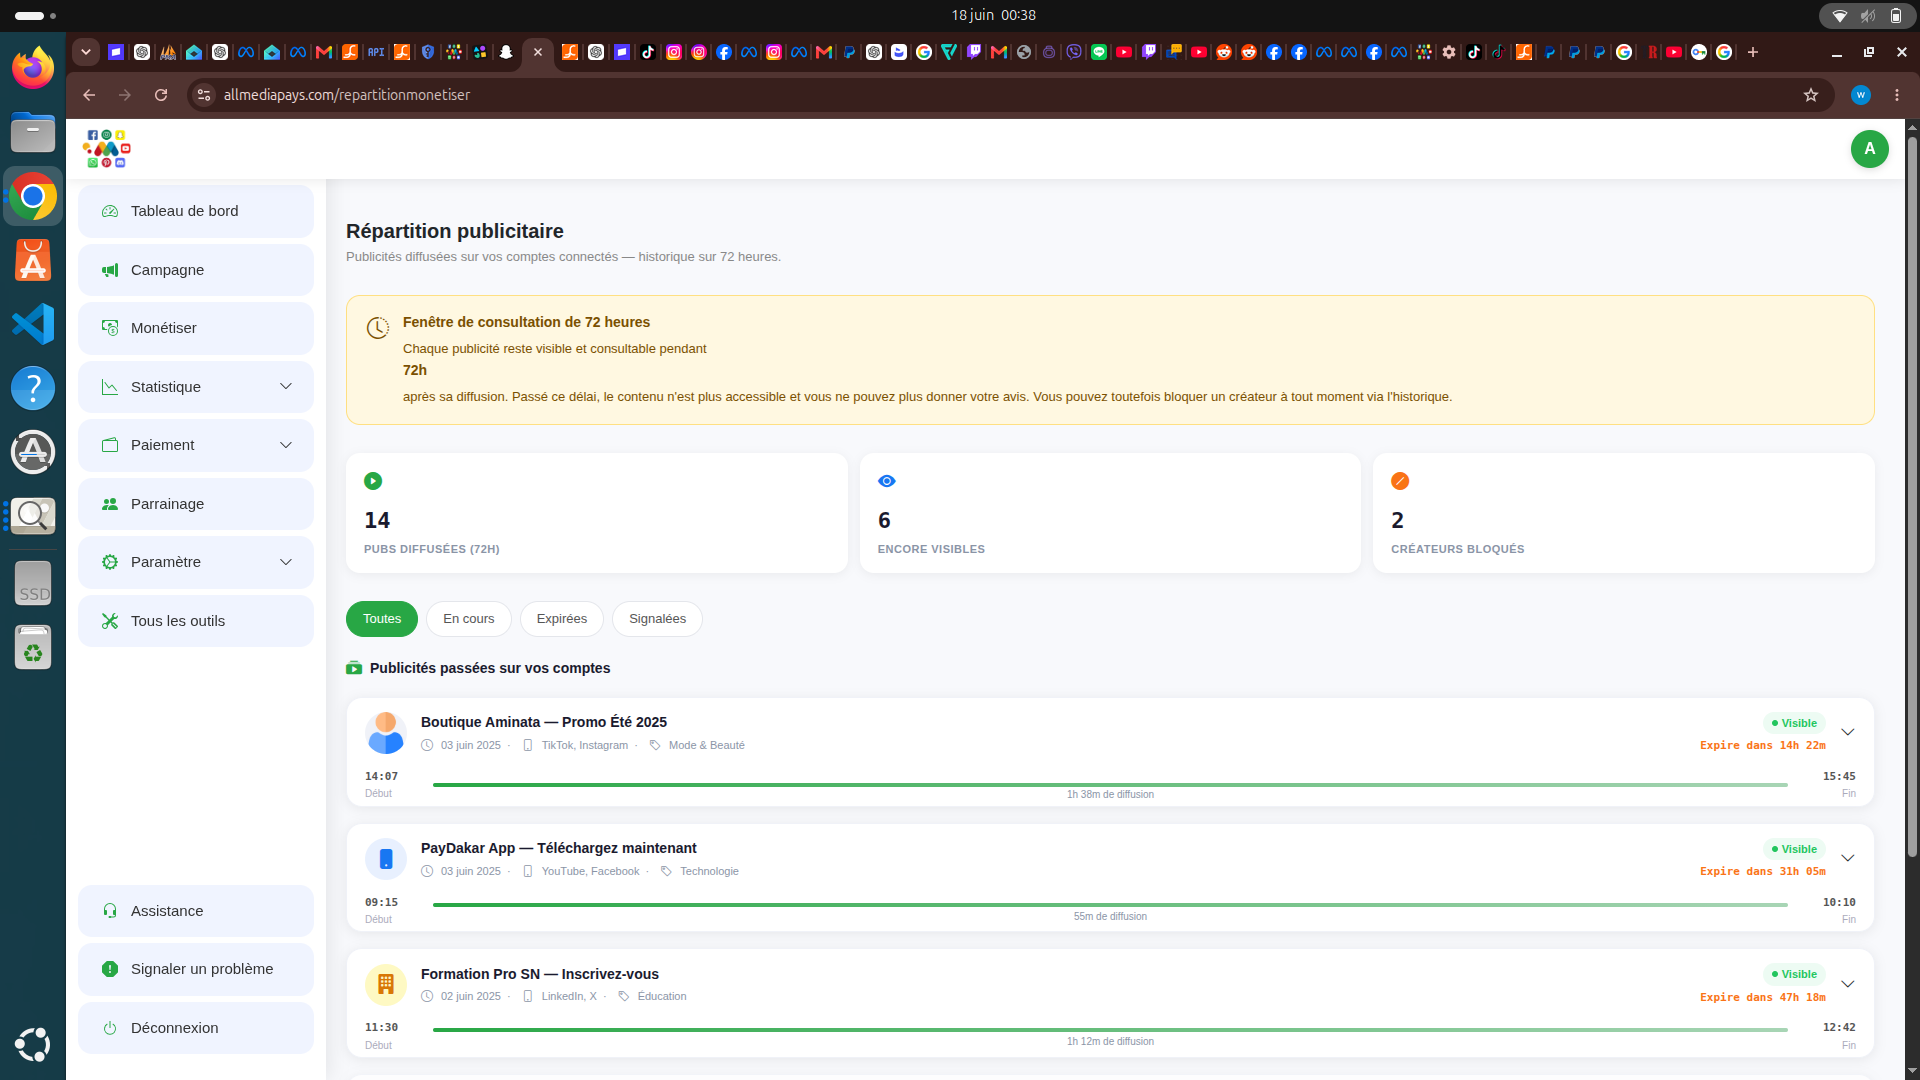Image resolution: width=1920 pixels, height=1080 pixels.
Task: Open Parrainage menu item
Action: point(196,504)
